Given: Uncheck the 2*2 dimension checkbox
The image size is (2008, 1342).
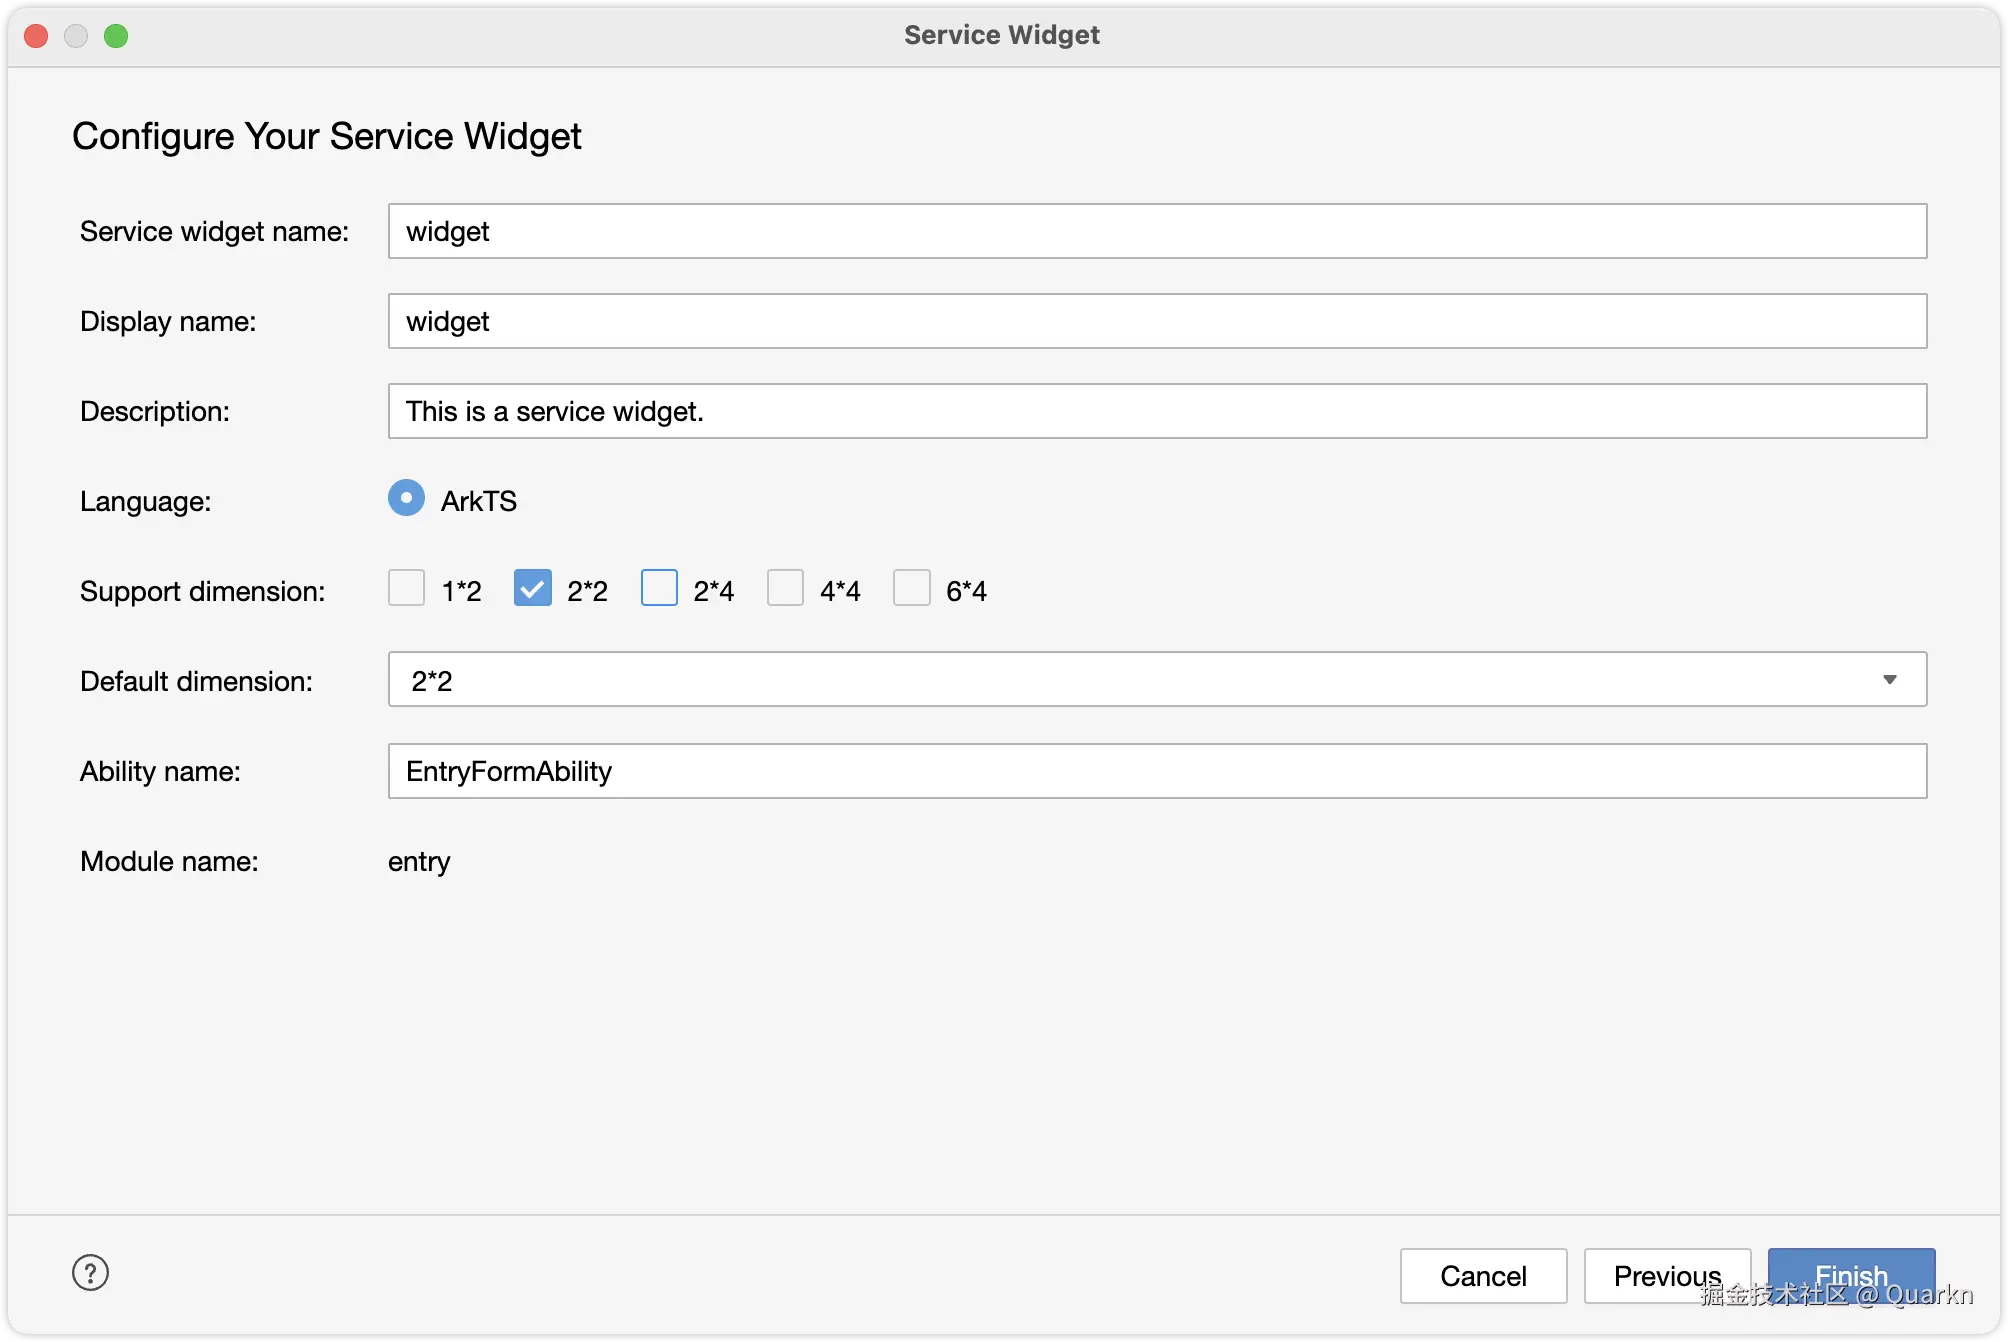Looking at the screenshot, I should pos(532,588).
